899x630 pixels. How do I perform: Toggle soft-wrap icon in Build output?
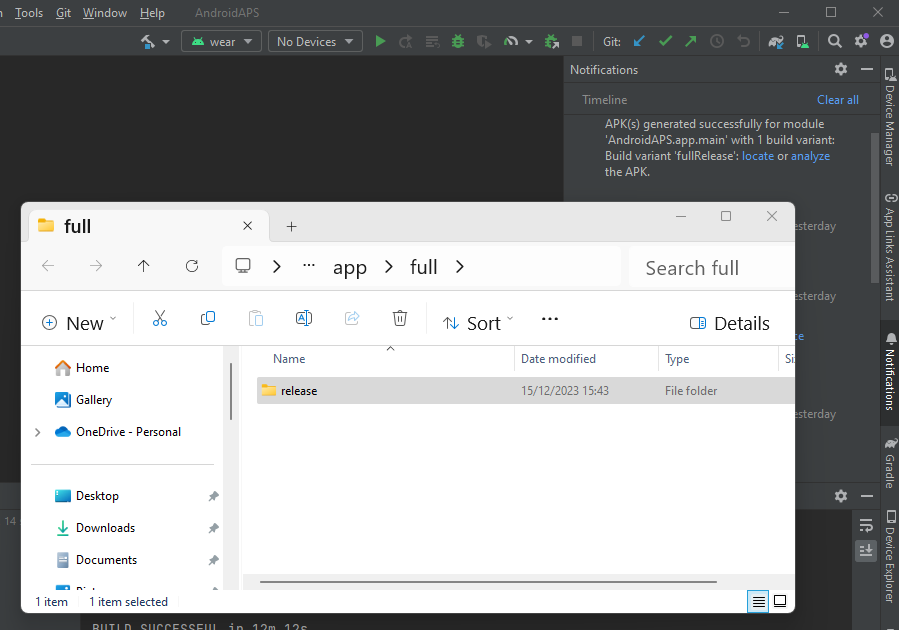coord(866,525)
